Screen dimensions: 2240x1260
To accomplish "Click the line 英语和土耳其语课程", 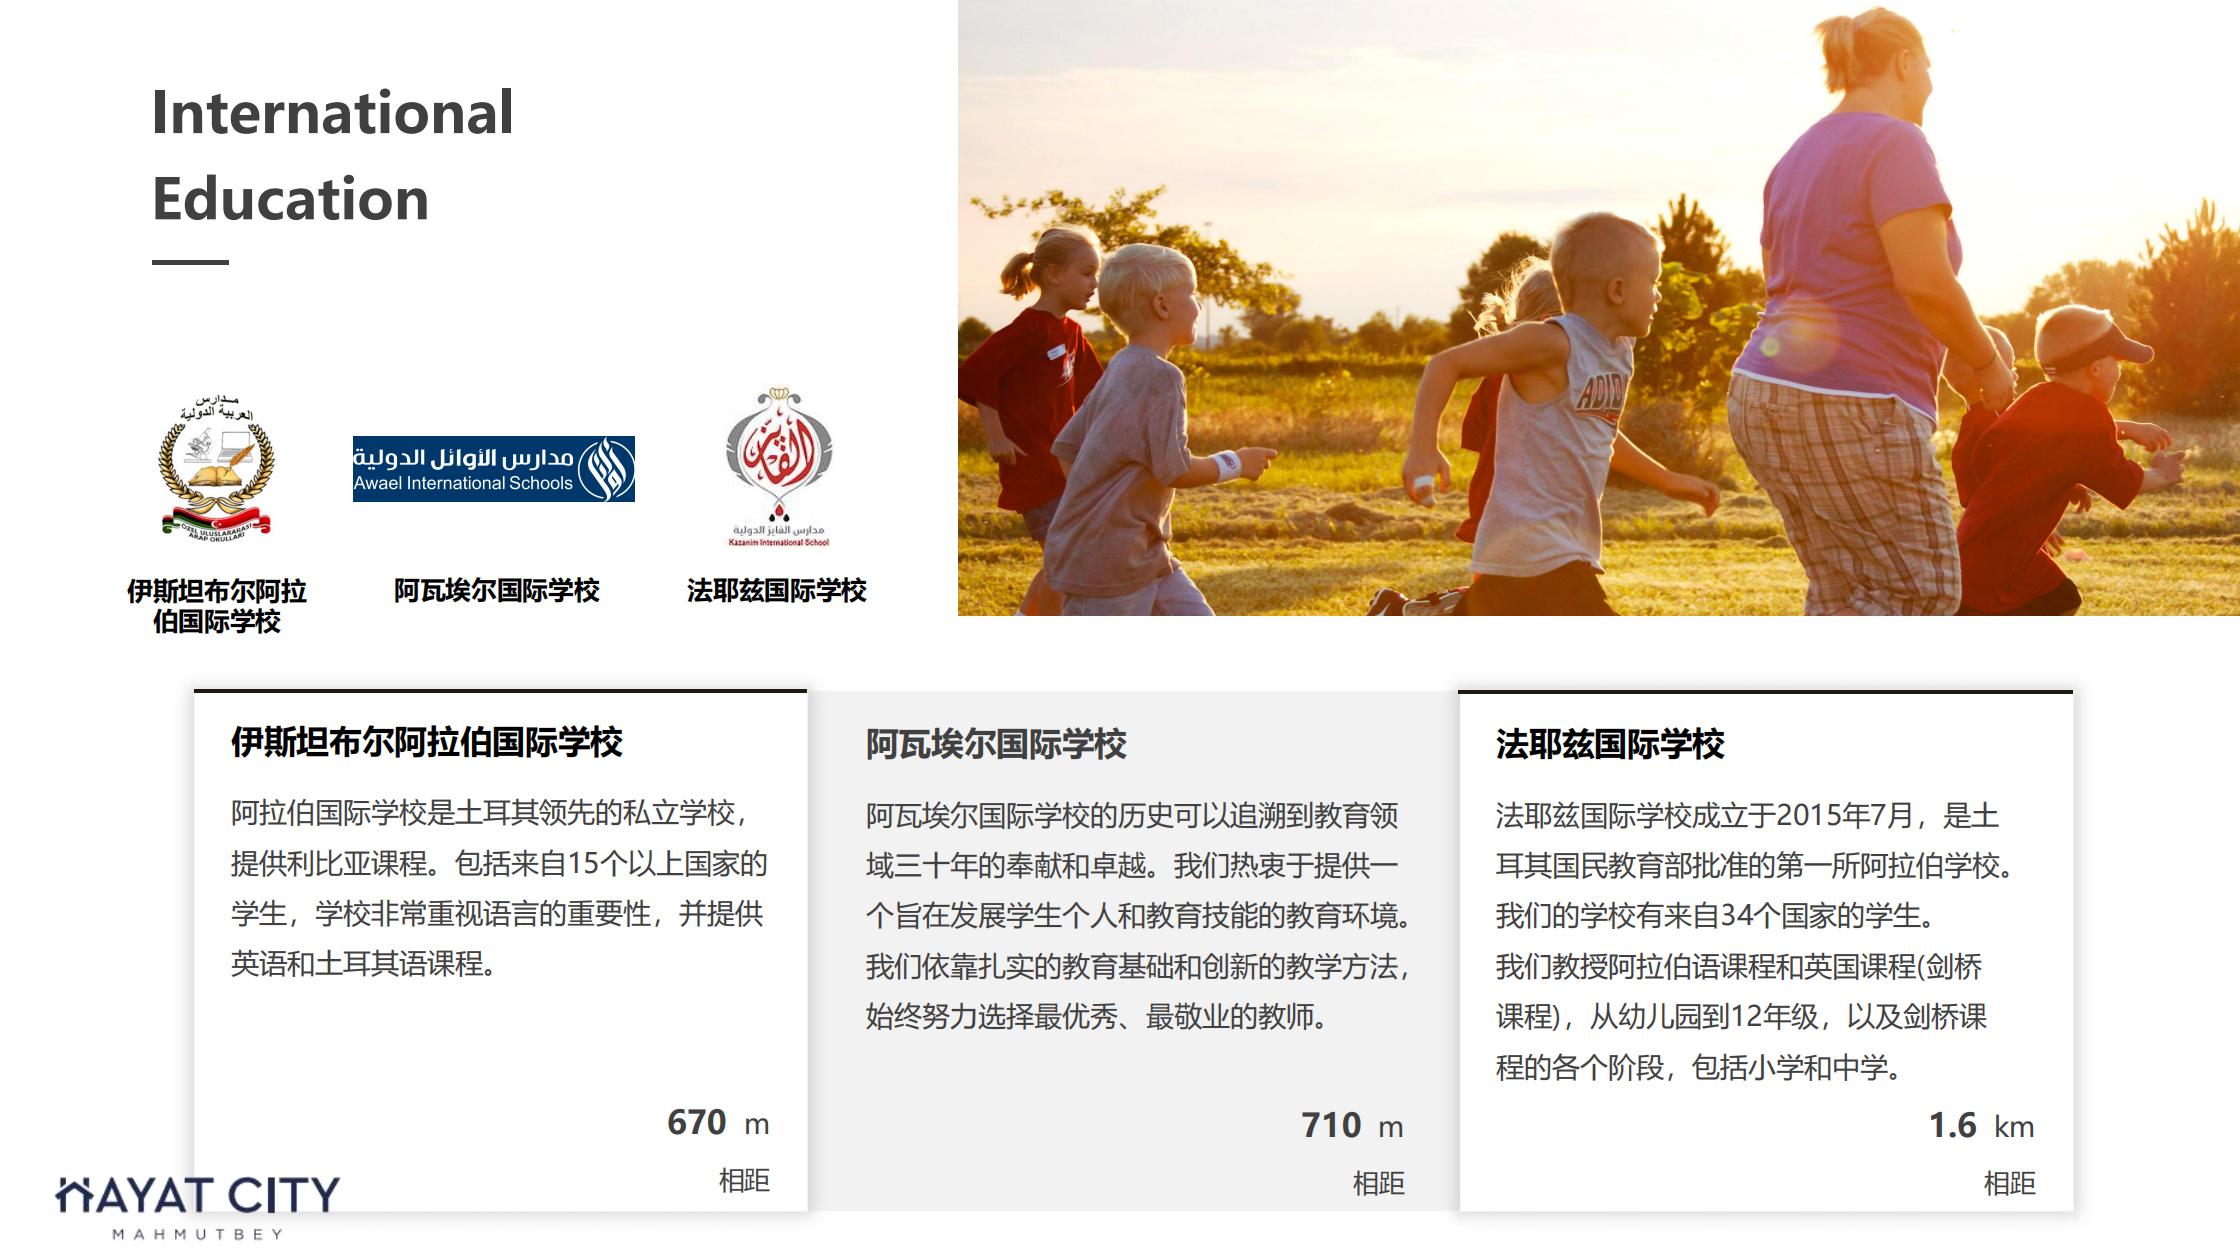I will tap(364, 964).
